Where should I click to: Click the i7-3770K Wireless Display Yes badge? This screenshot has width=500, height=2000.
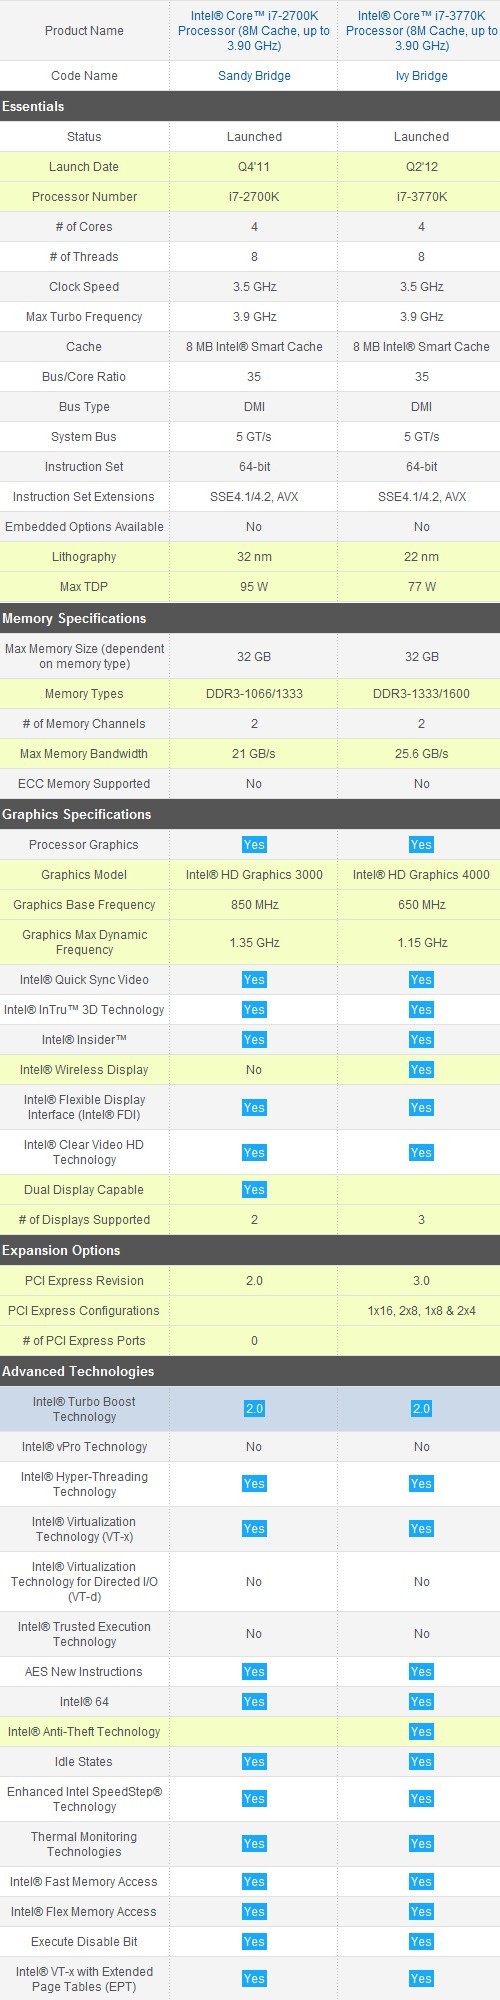(421, 1070)
